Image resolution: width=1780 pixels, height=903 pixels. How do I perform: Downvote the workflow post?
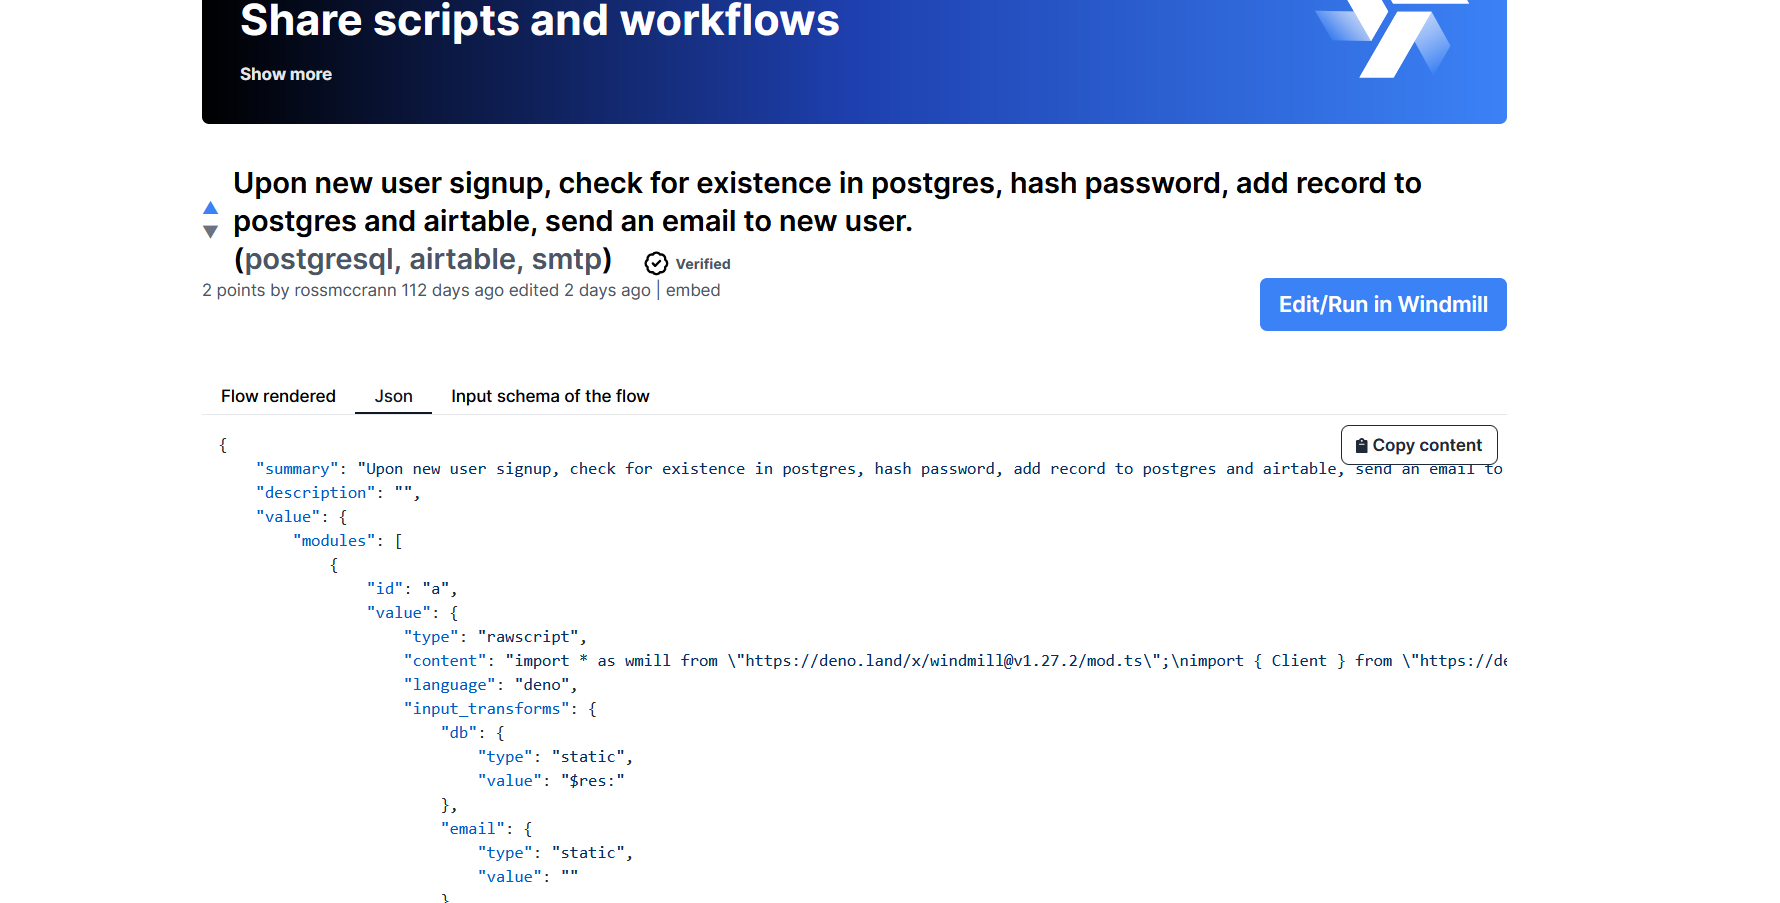tap(211, 231)
